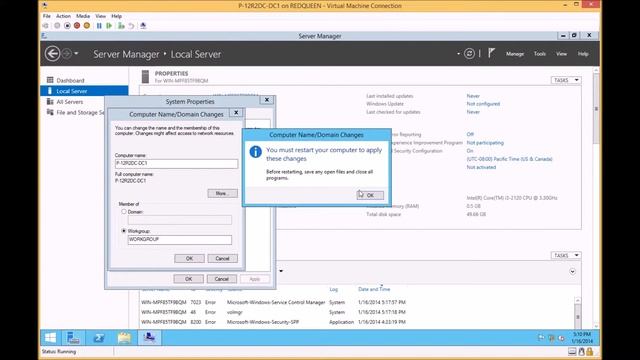Click OK in System Properties dialog

click(x=189, y=279)
